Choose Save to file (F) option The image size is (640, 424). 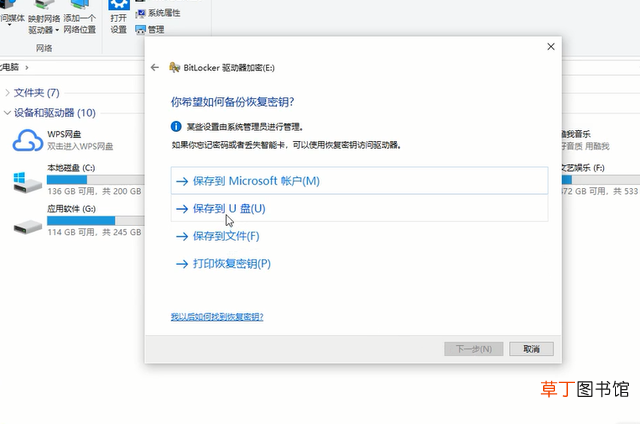click(x=226, y=236)
